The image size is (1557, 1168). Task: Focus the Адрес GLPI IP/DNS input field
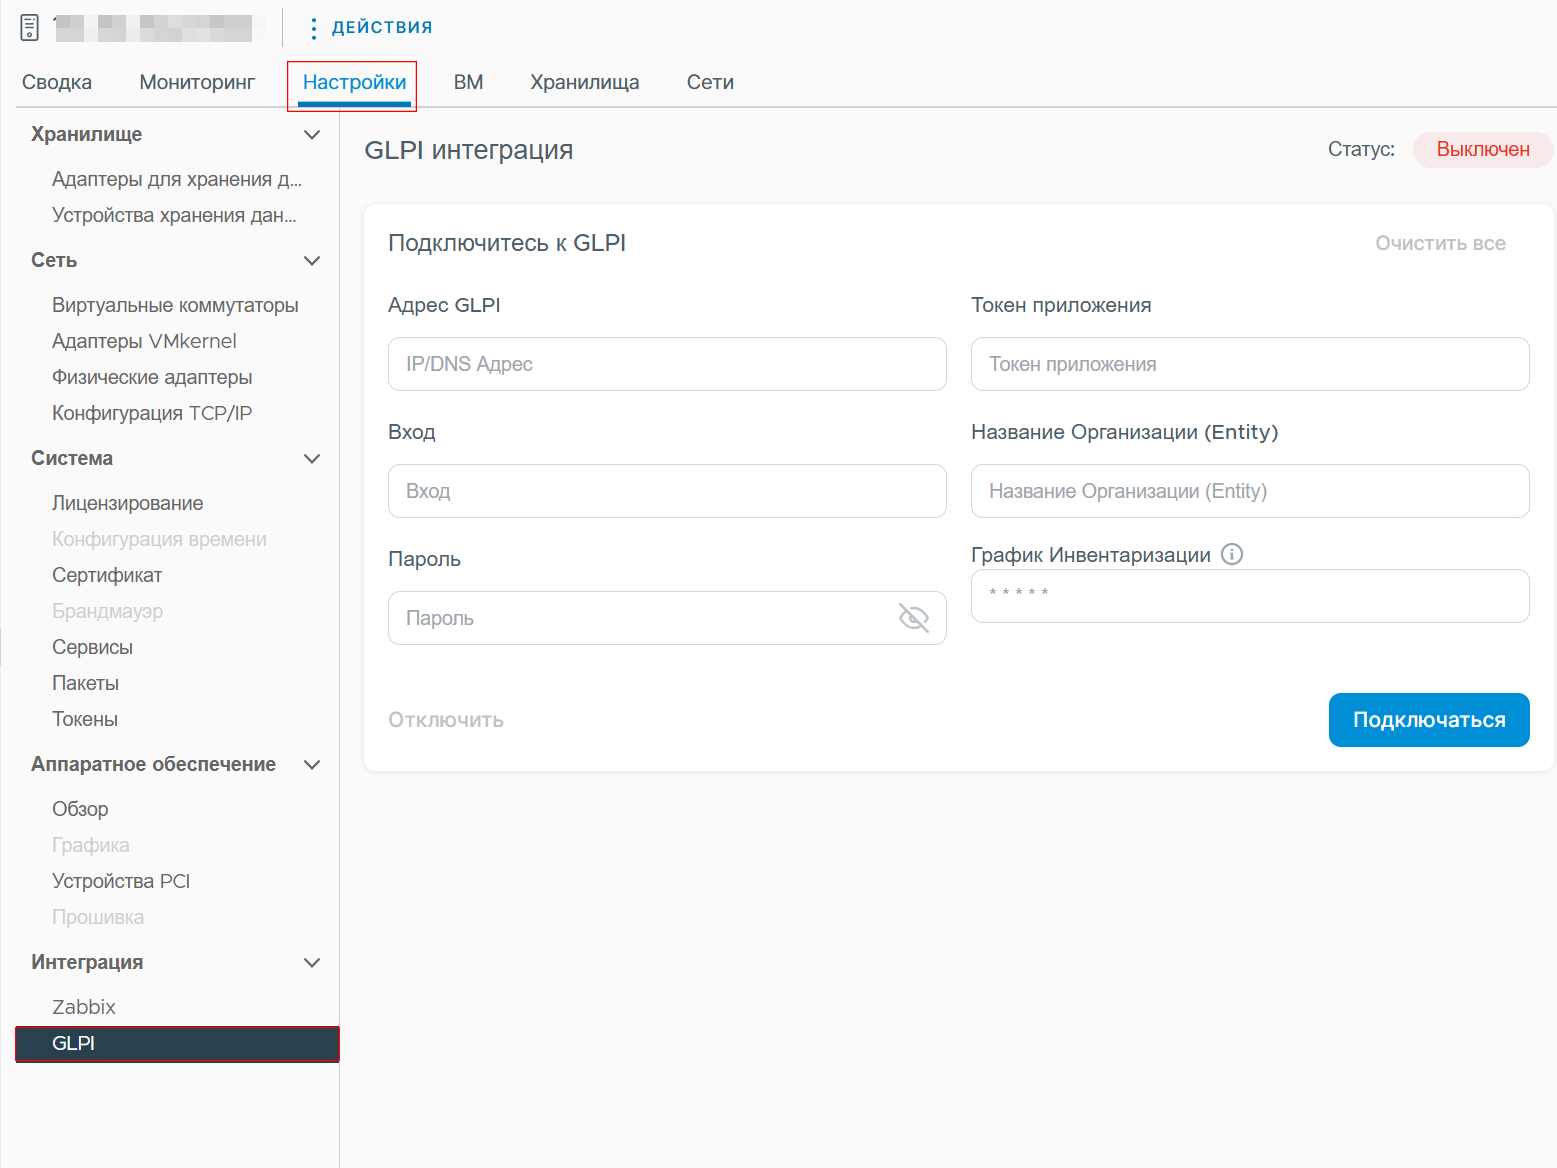[667, 364]
